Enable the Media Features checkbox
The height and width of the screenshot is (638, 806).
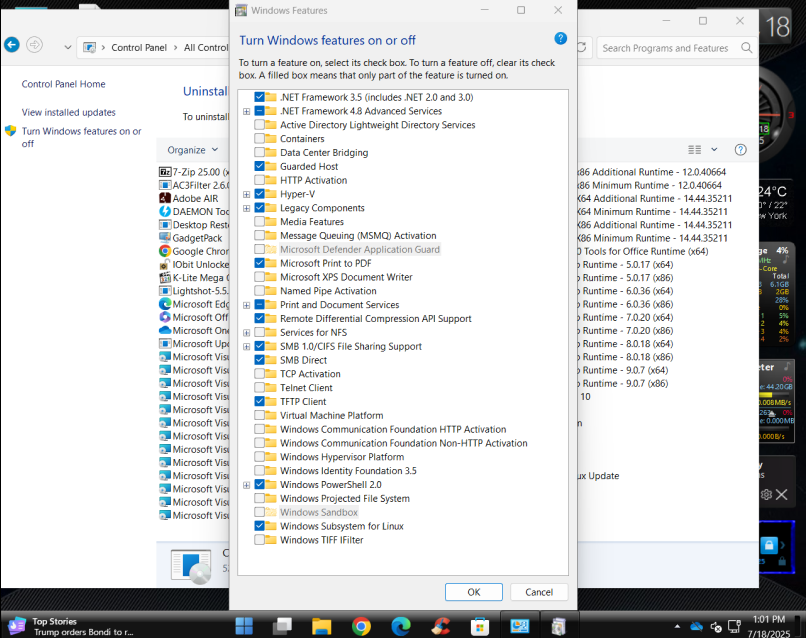coord(260,222)
